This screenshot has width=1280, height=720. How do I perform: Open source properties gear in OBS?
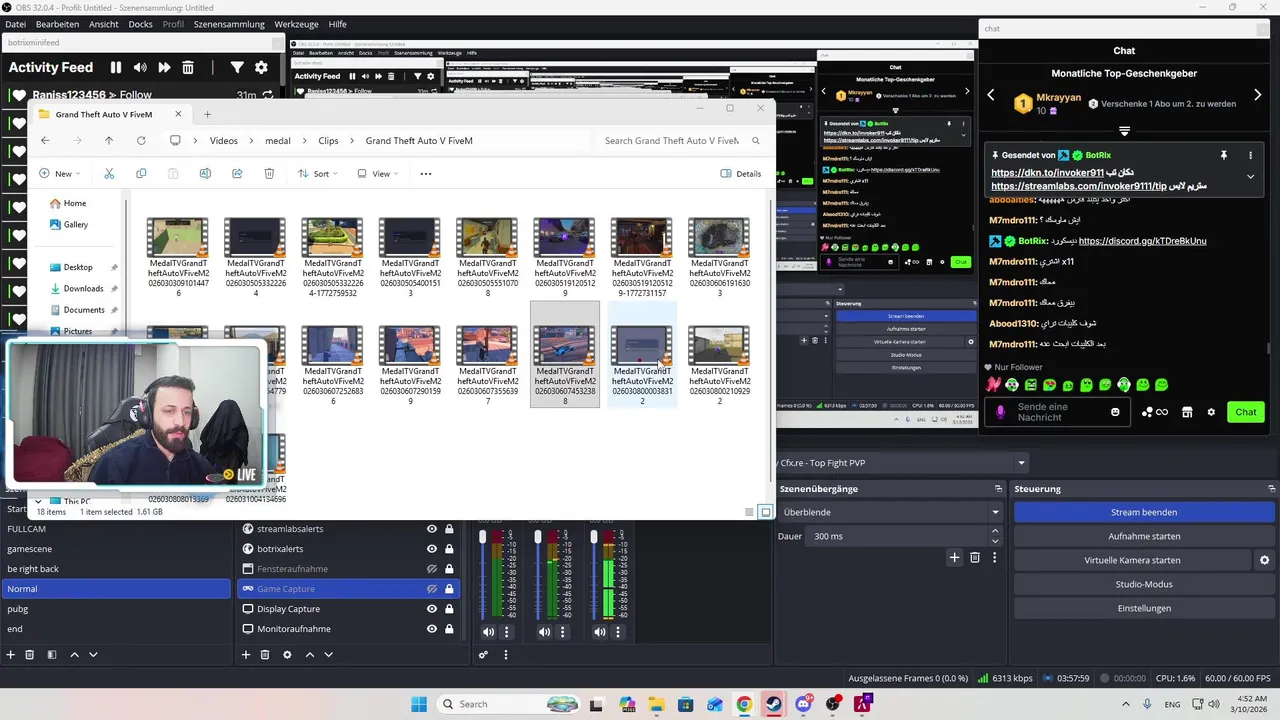(287, 655)
